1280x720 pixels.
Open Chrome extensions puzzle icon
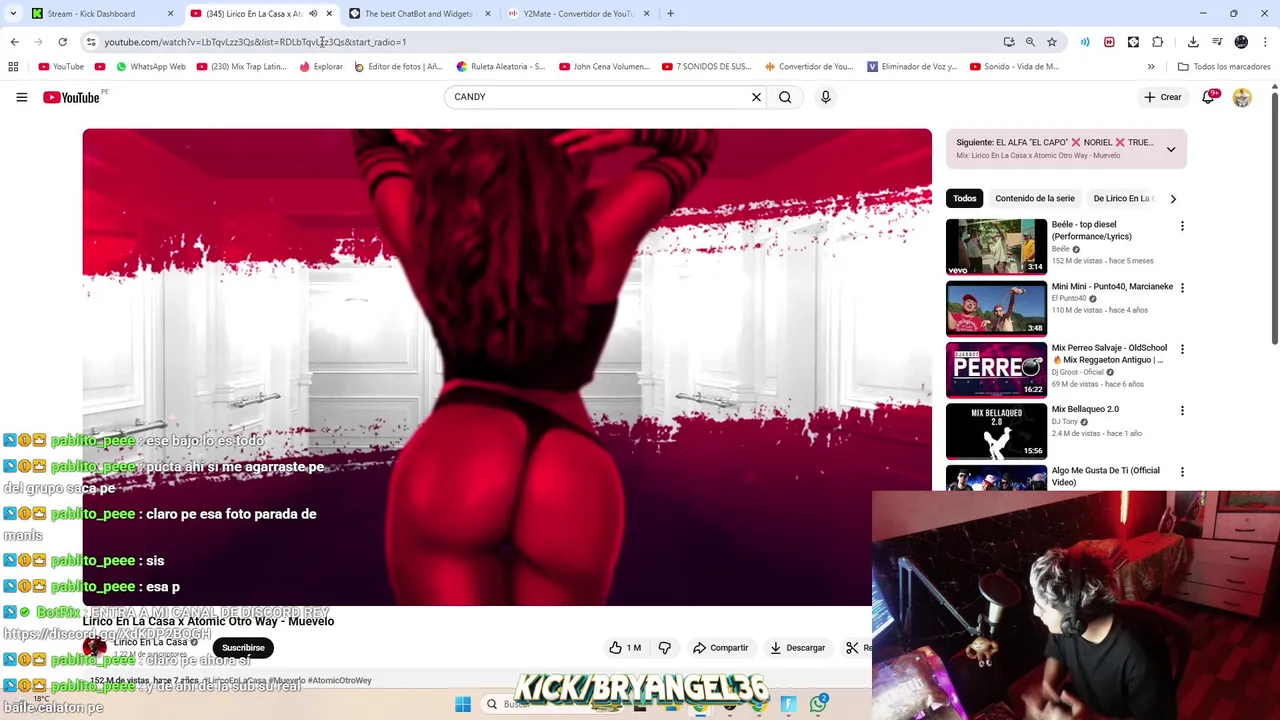pyautogui.click(x=1157, y=42)
